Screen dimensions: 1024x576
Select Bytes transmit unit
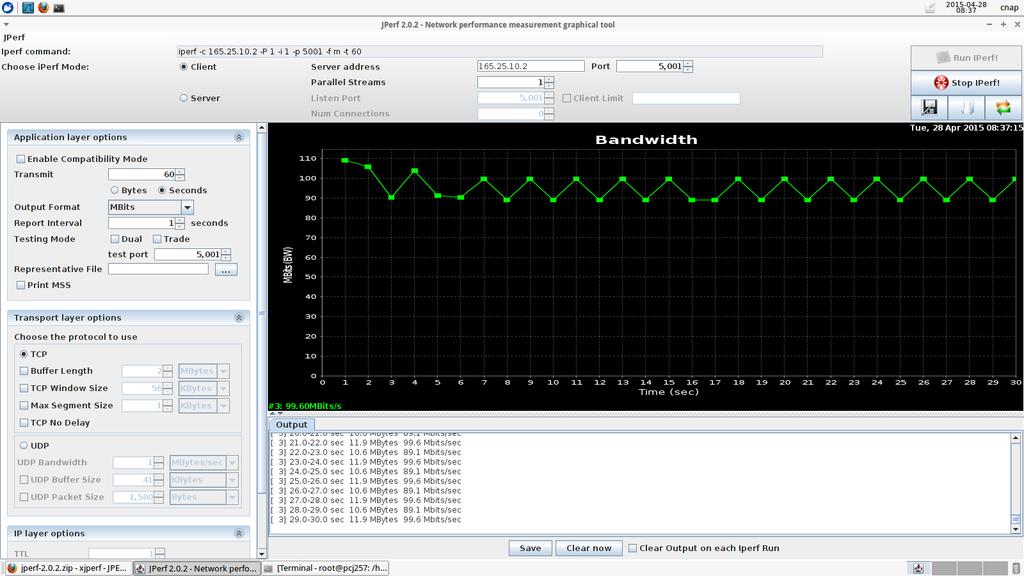pyautogui.click(x=114, y=190)
